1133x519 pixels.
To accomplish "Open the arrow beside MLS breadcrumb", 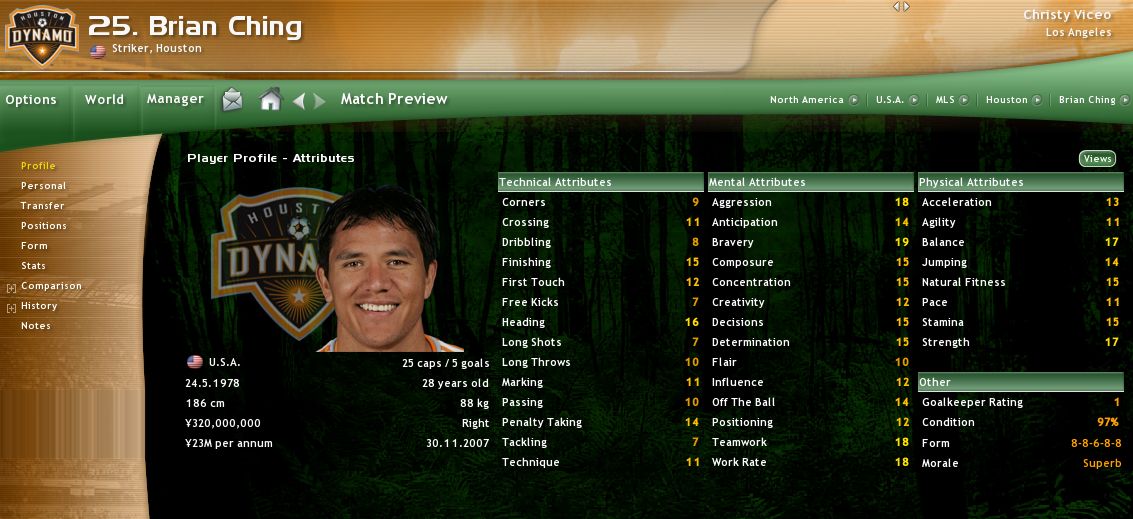I will tap(965, 100).
